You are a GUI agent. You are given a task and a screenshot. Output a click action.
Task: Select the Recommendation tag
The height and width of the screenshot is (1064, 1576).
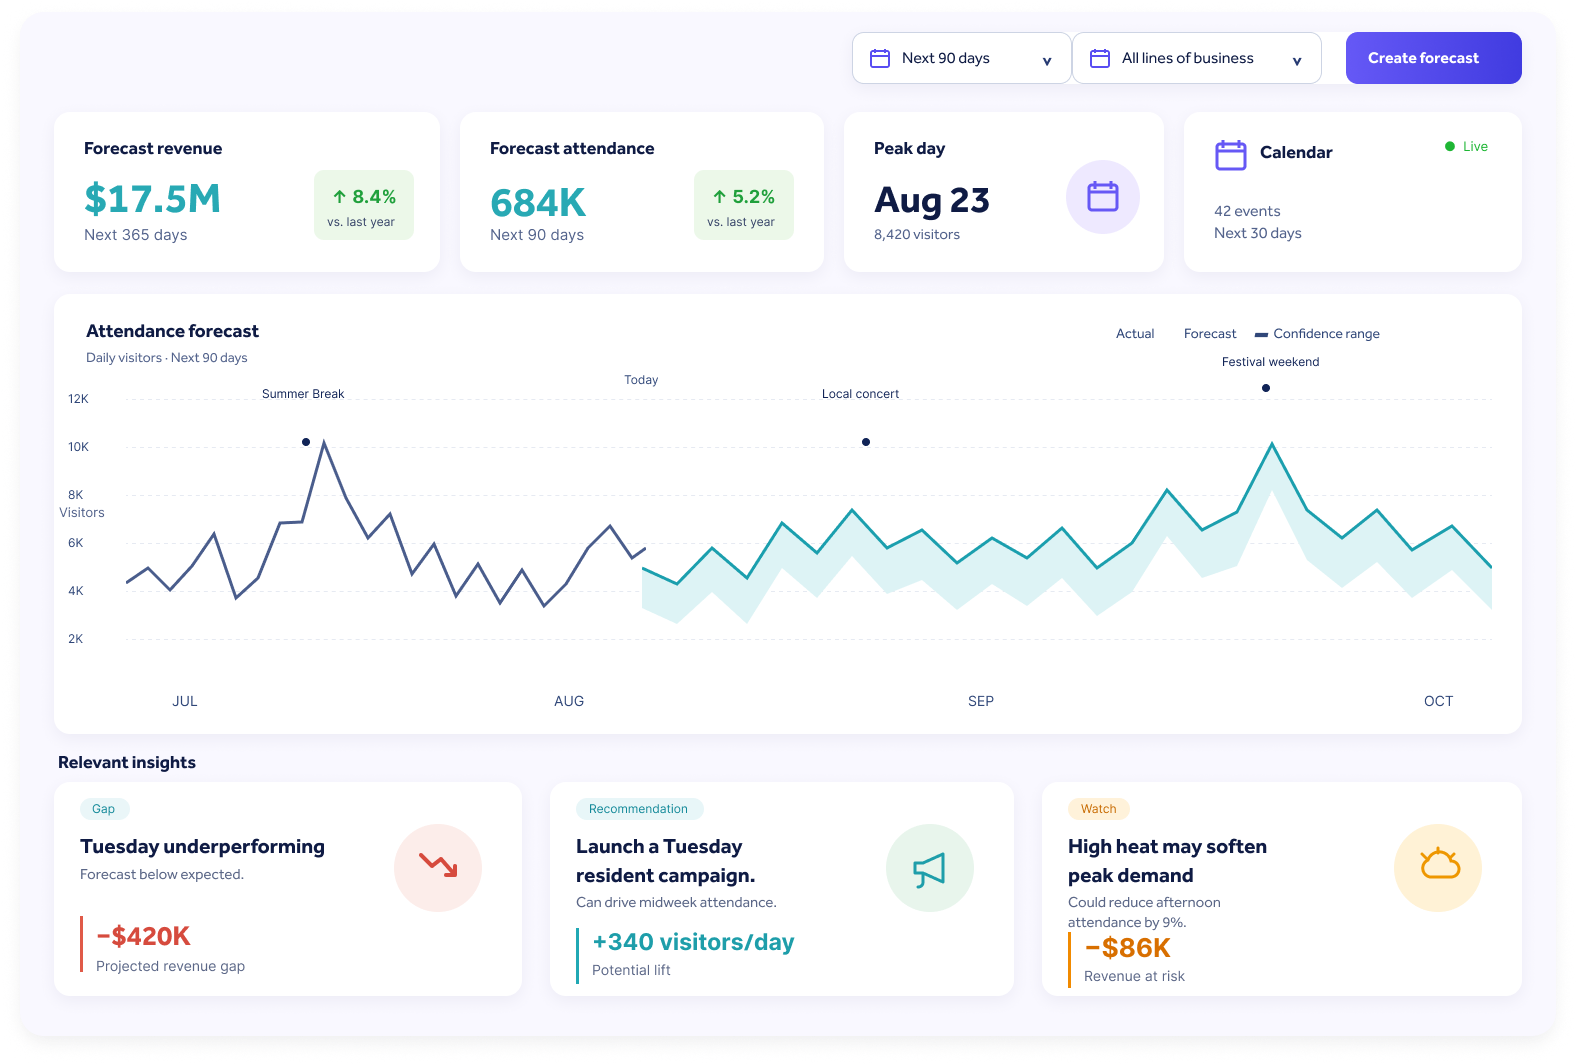[639, 809]
